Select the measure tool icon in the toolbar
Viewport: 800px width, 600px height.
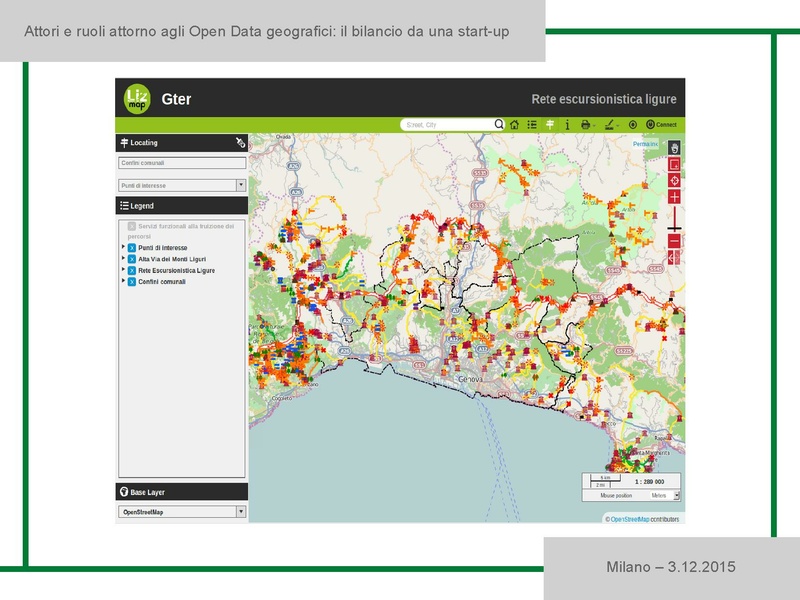610,125
